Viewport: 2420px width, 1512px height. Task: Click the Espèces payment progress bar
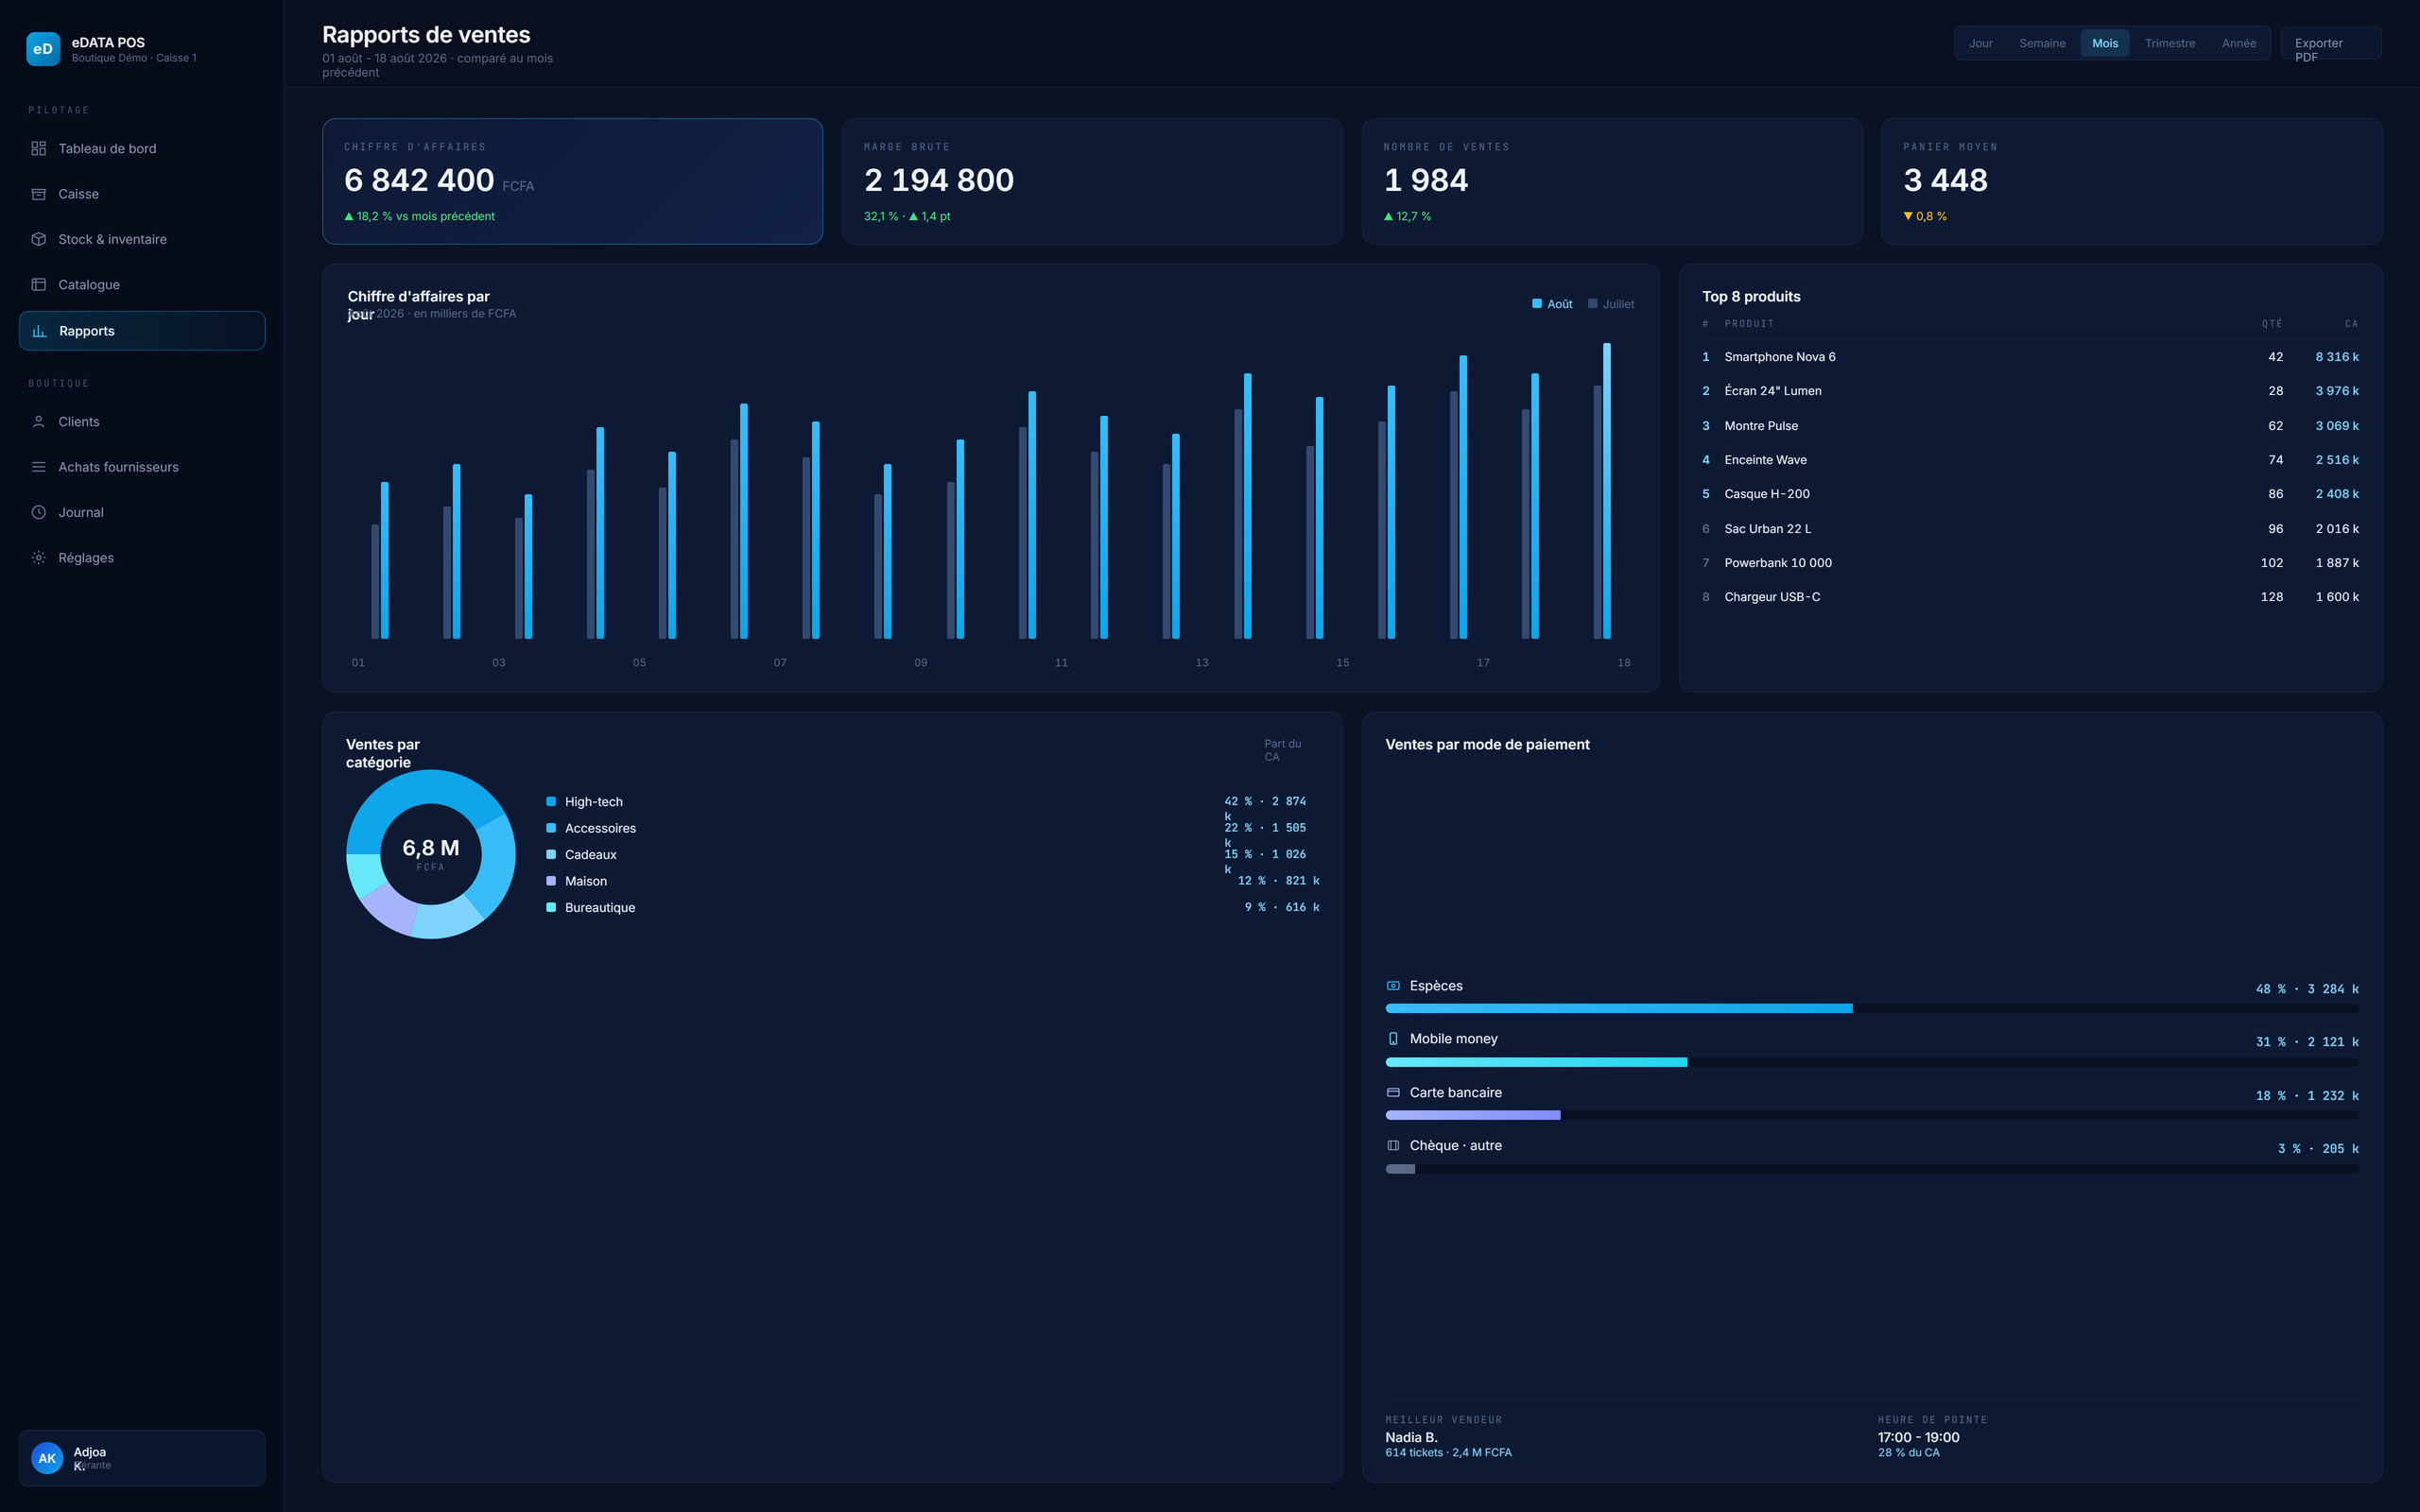(1872, 1009)
